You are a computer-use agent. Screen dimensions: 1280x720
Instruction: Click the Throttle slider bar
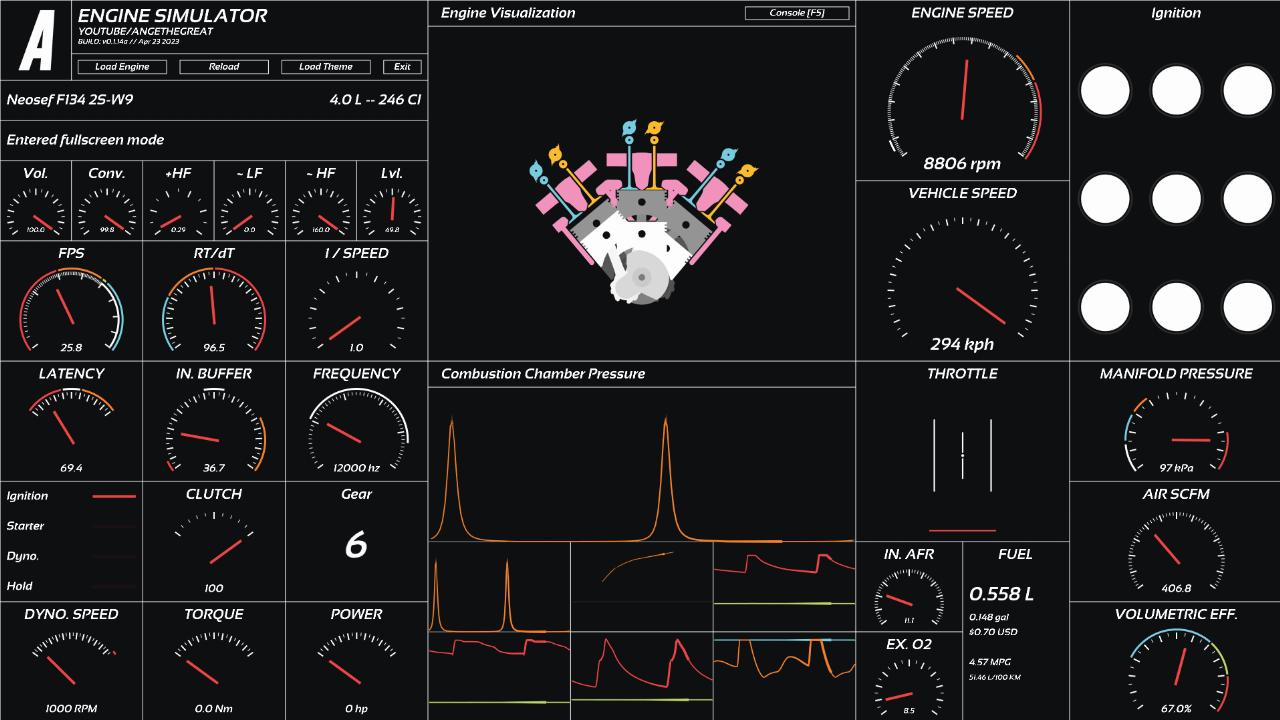point(962,455)
